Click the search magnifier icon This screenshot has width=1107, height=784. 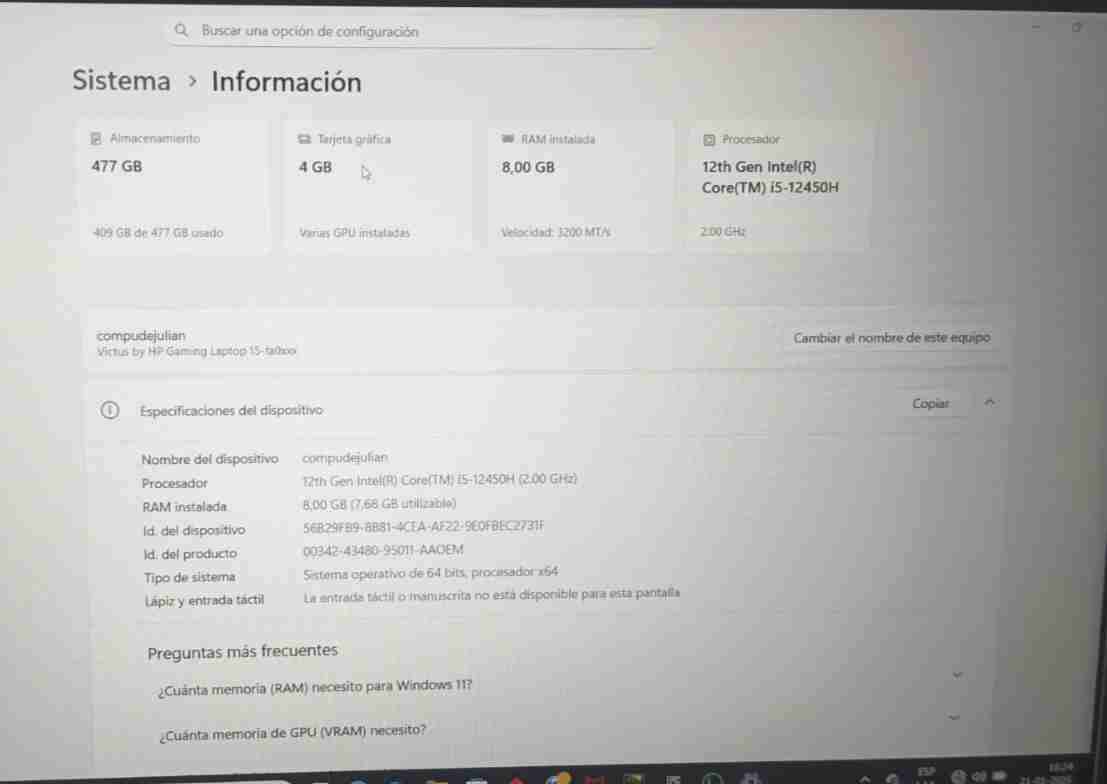[181, 30]
